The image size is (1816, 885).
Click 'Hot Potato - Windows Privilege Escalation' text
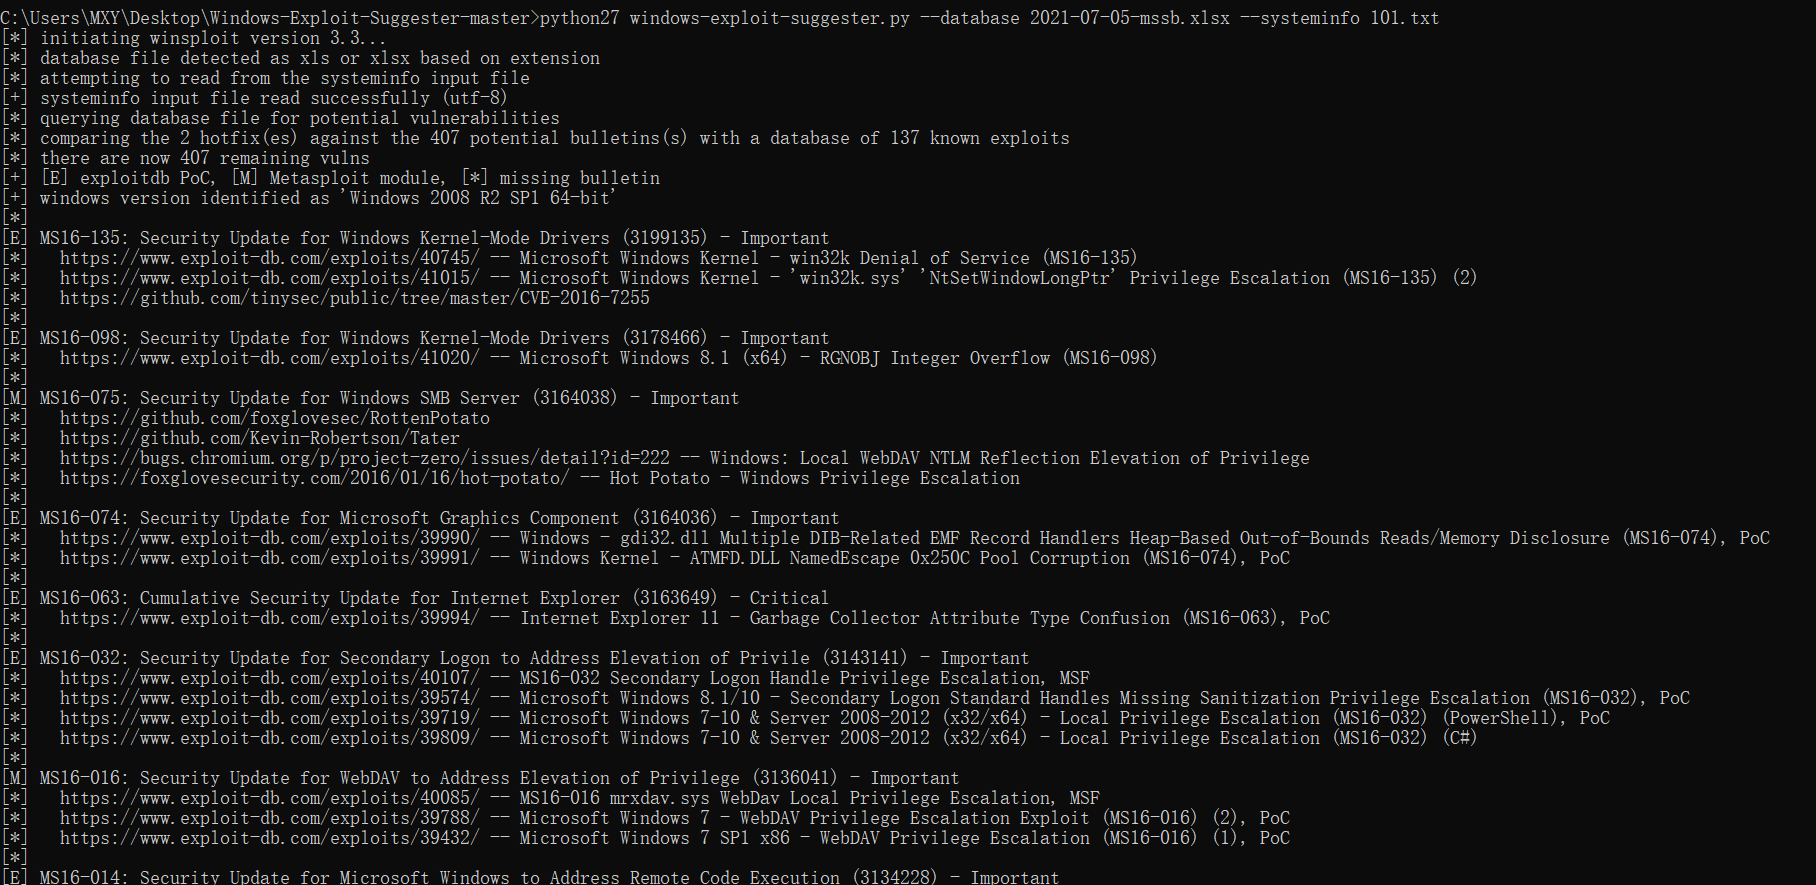815,478
